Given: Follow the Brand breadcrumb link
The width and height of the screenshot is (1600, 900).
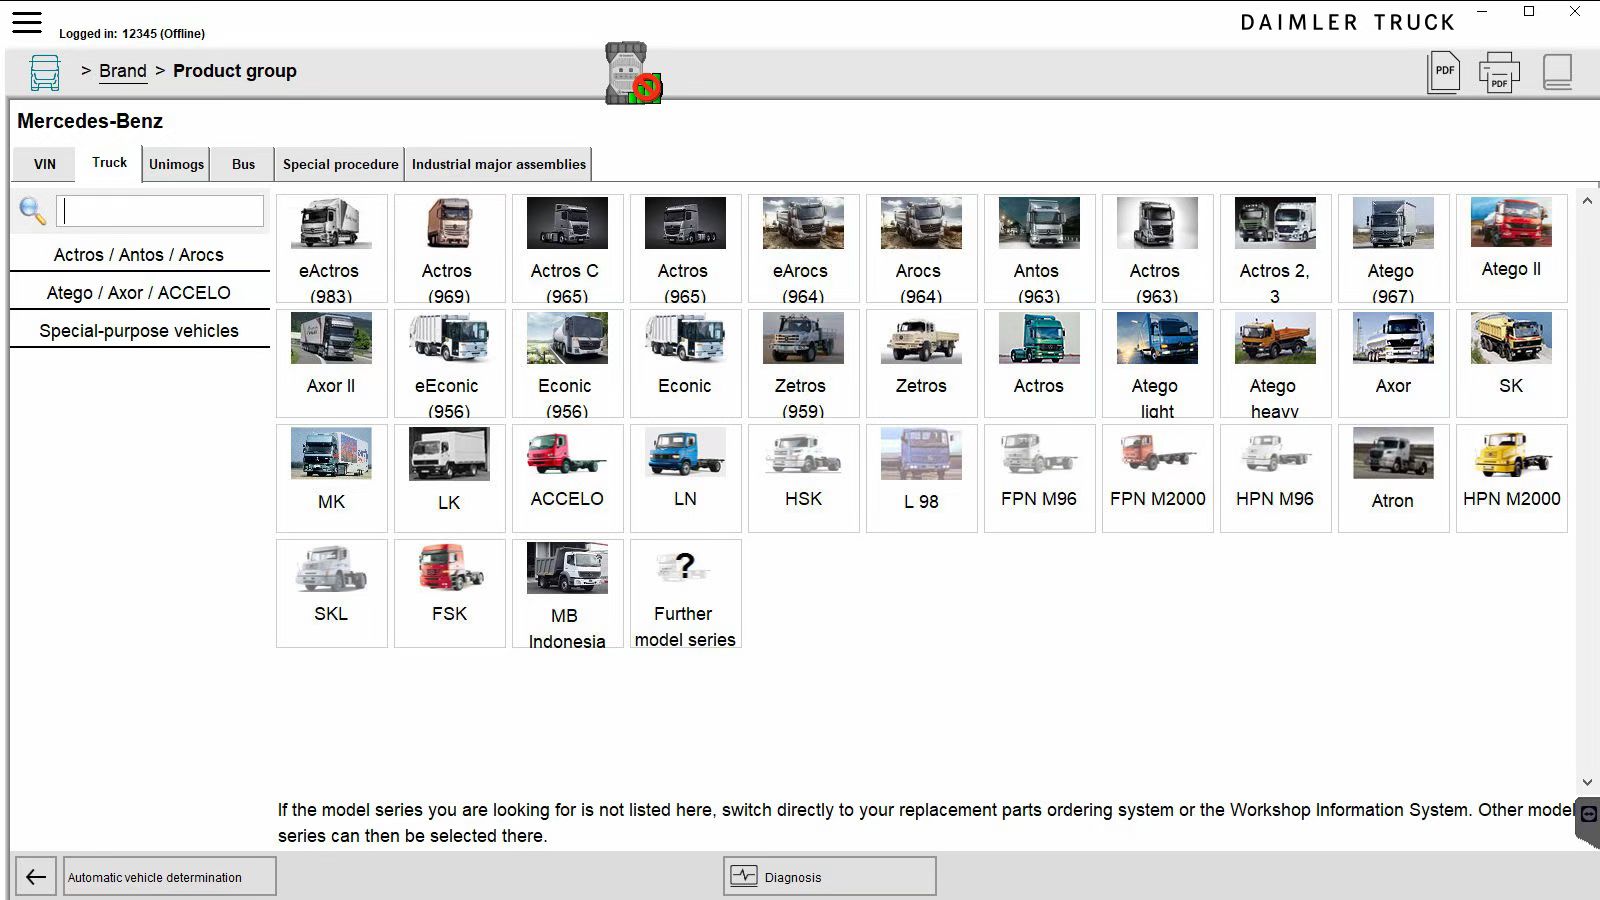Looking at the screenshot, I should click(123, 71).
